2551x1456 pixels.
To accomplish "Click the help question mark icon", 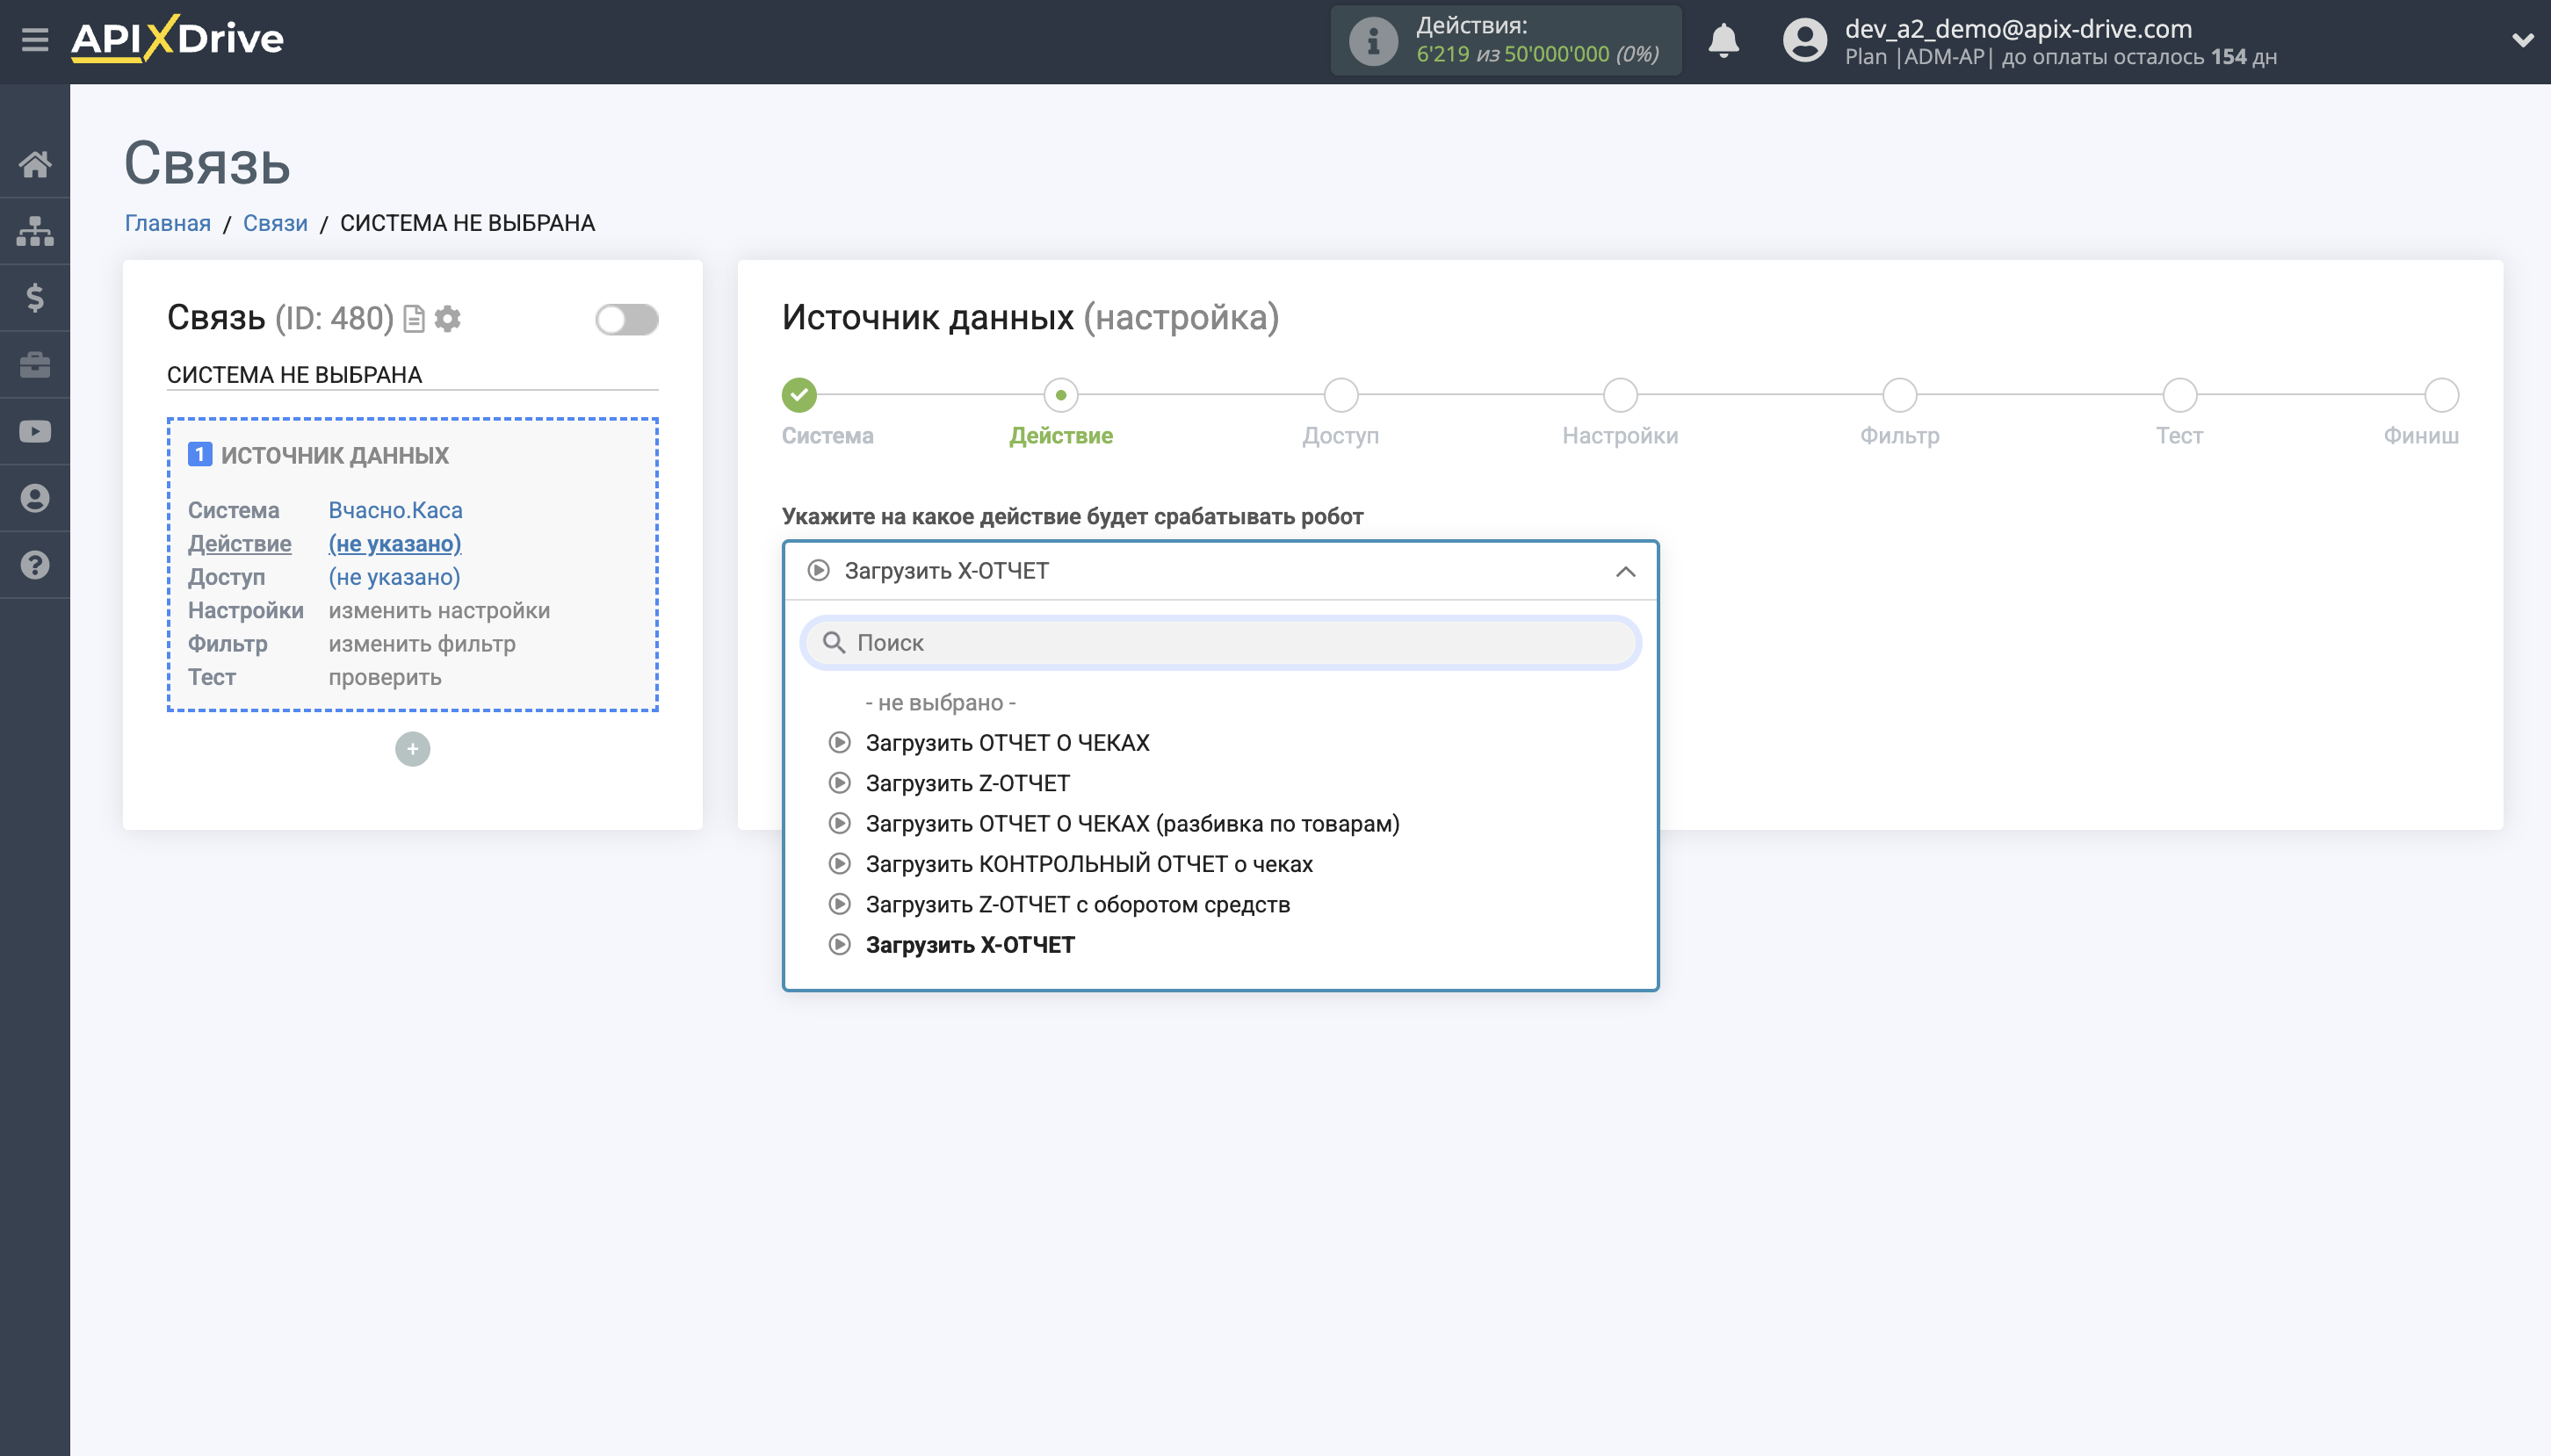I will pos(35,565).
